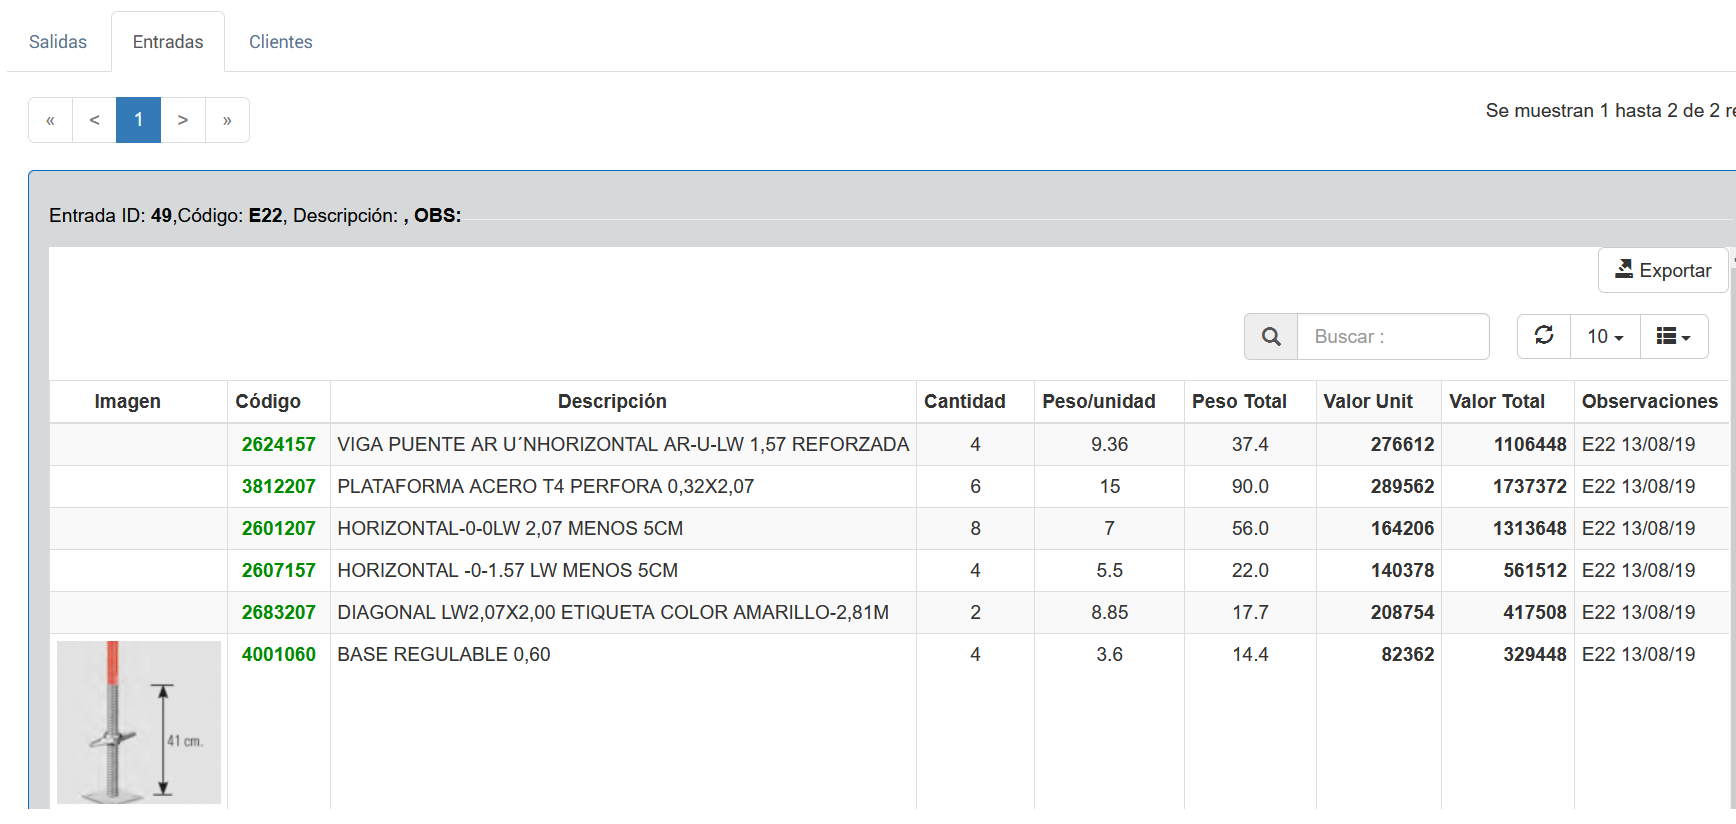Go to previous page with < button
Screen dimensions: 1736x824
click(94, 120)
